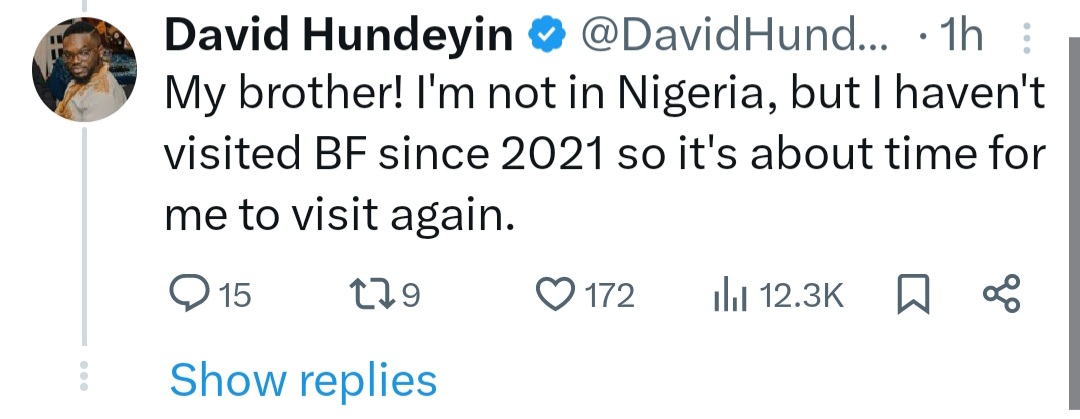This screenshot has height=419, width=1080.
Task: Open the share icon menu
Action: click(1000, 294)
